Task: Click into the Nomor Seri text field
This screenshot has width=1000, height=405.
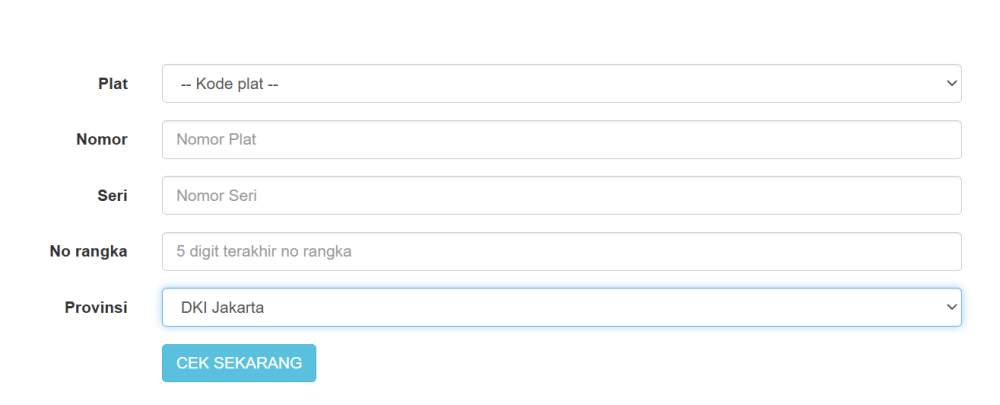Action: [x=560, y=196]
